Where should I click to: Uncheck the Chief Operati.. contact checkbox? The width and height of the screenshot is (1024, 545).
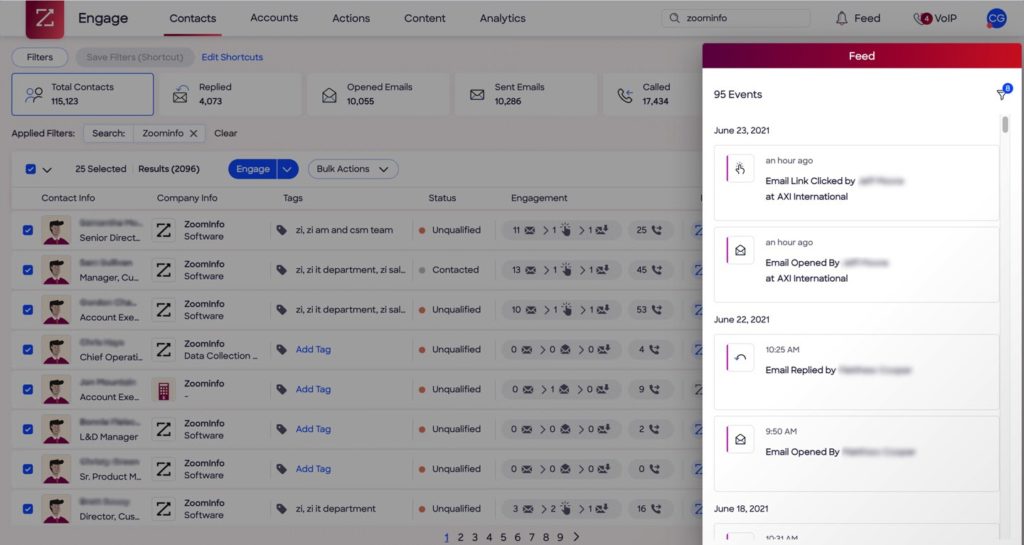27,349
